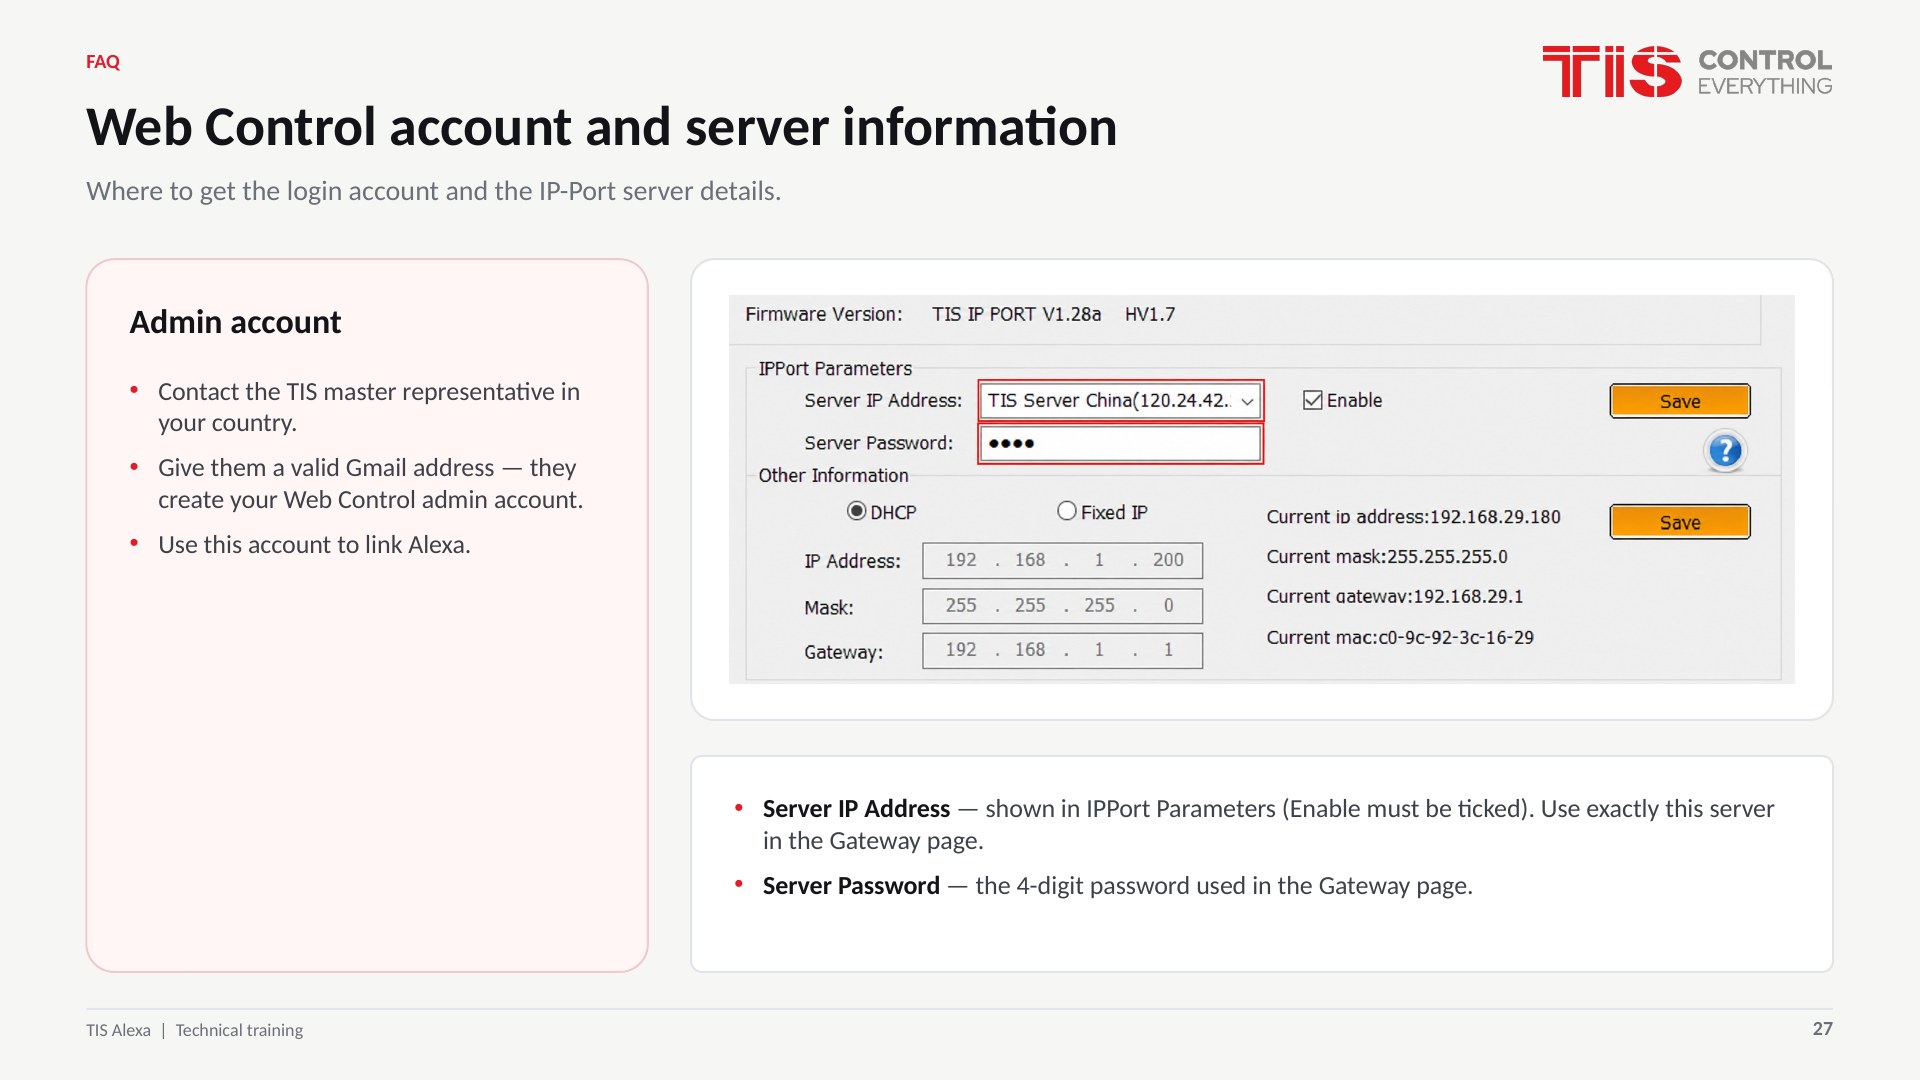Image resolution: width=1920 pixels, height=1080 pixels.
Task: Click the IPPort Parameters group label
Action: click(835, 368)
